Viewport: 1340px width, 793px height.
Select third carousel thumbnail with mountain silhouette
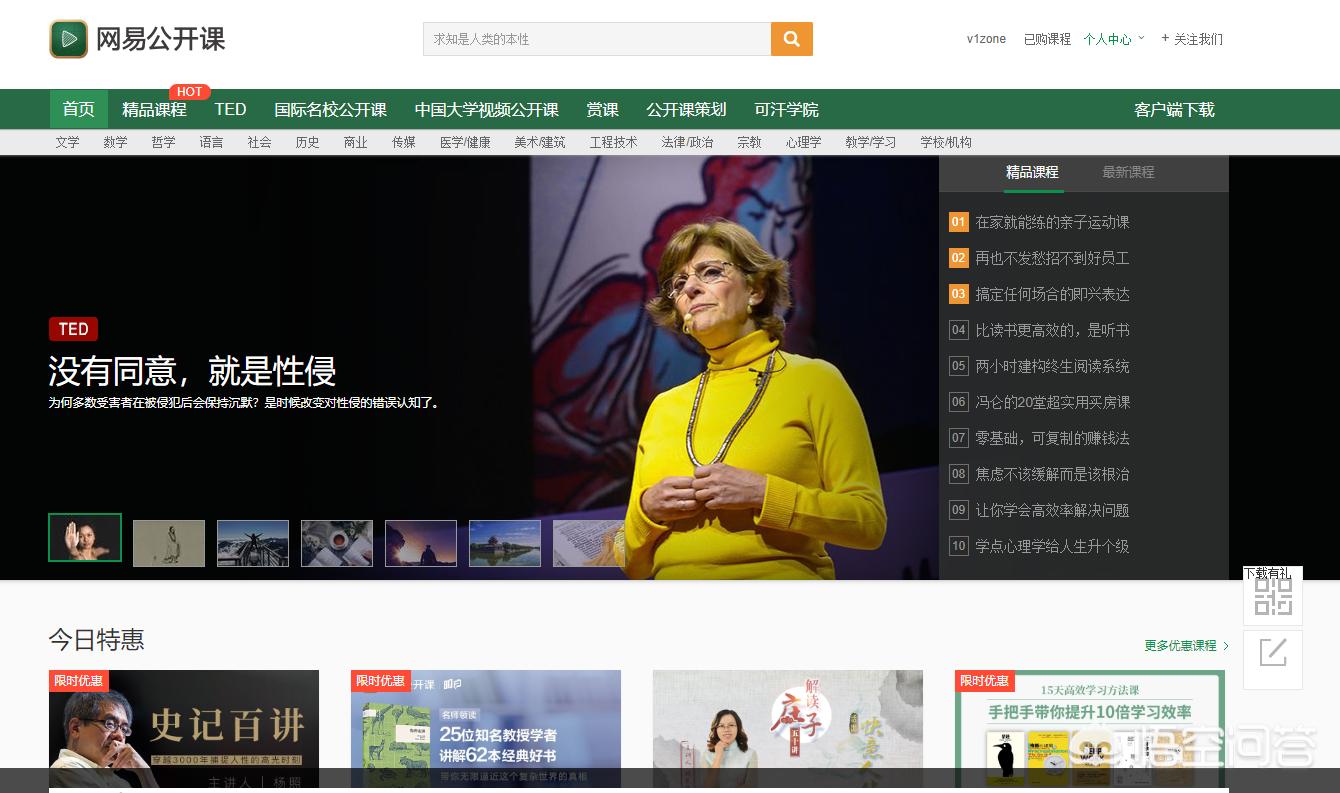pyautogui.click(x=253, y=543)
